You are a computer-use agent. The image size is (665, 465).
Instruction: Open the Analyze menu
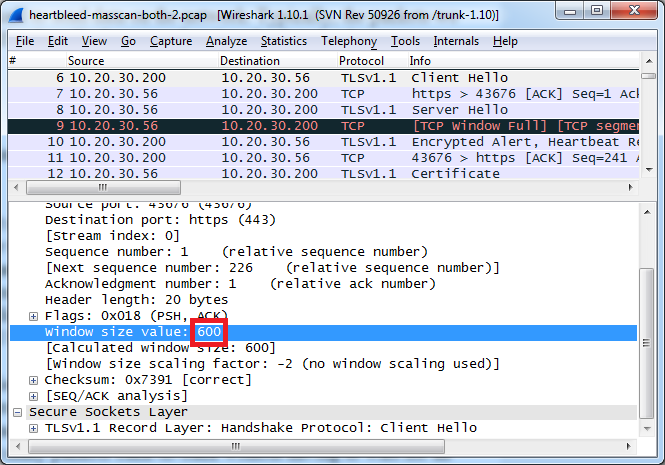226,41
